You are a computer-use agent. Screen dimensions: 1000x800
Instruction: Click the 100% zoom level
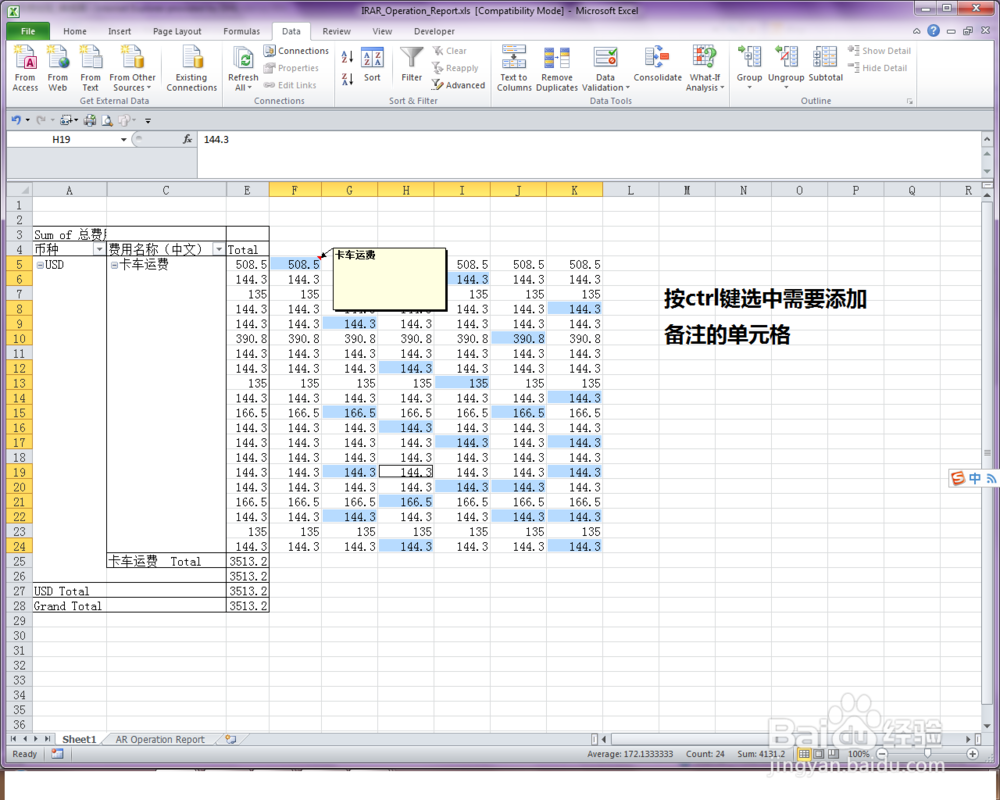[858, 754]
